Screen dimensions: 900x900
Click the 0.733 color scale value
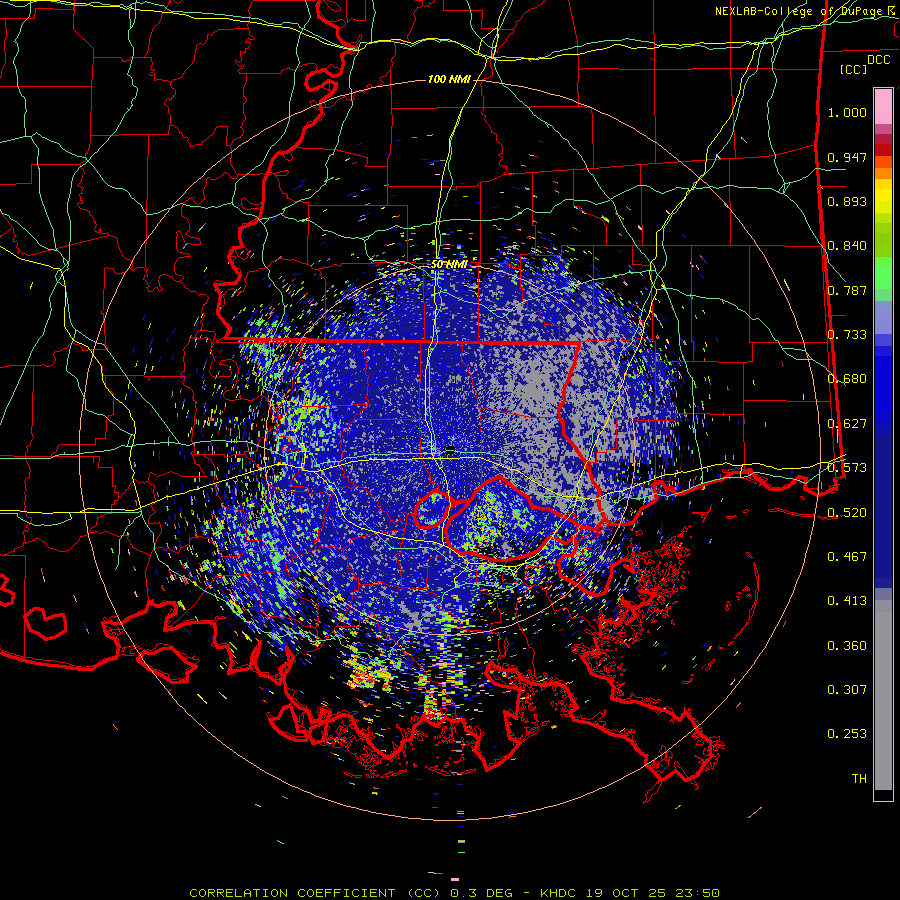(x=847, y=335)
